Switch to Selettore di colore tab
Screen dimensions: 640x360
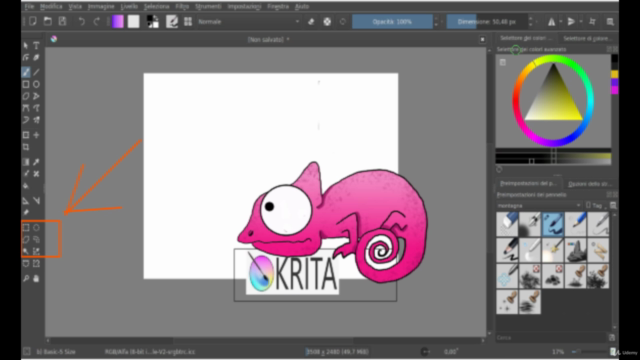[587, 38]
